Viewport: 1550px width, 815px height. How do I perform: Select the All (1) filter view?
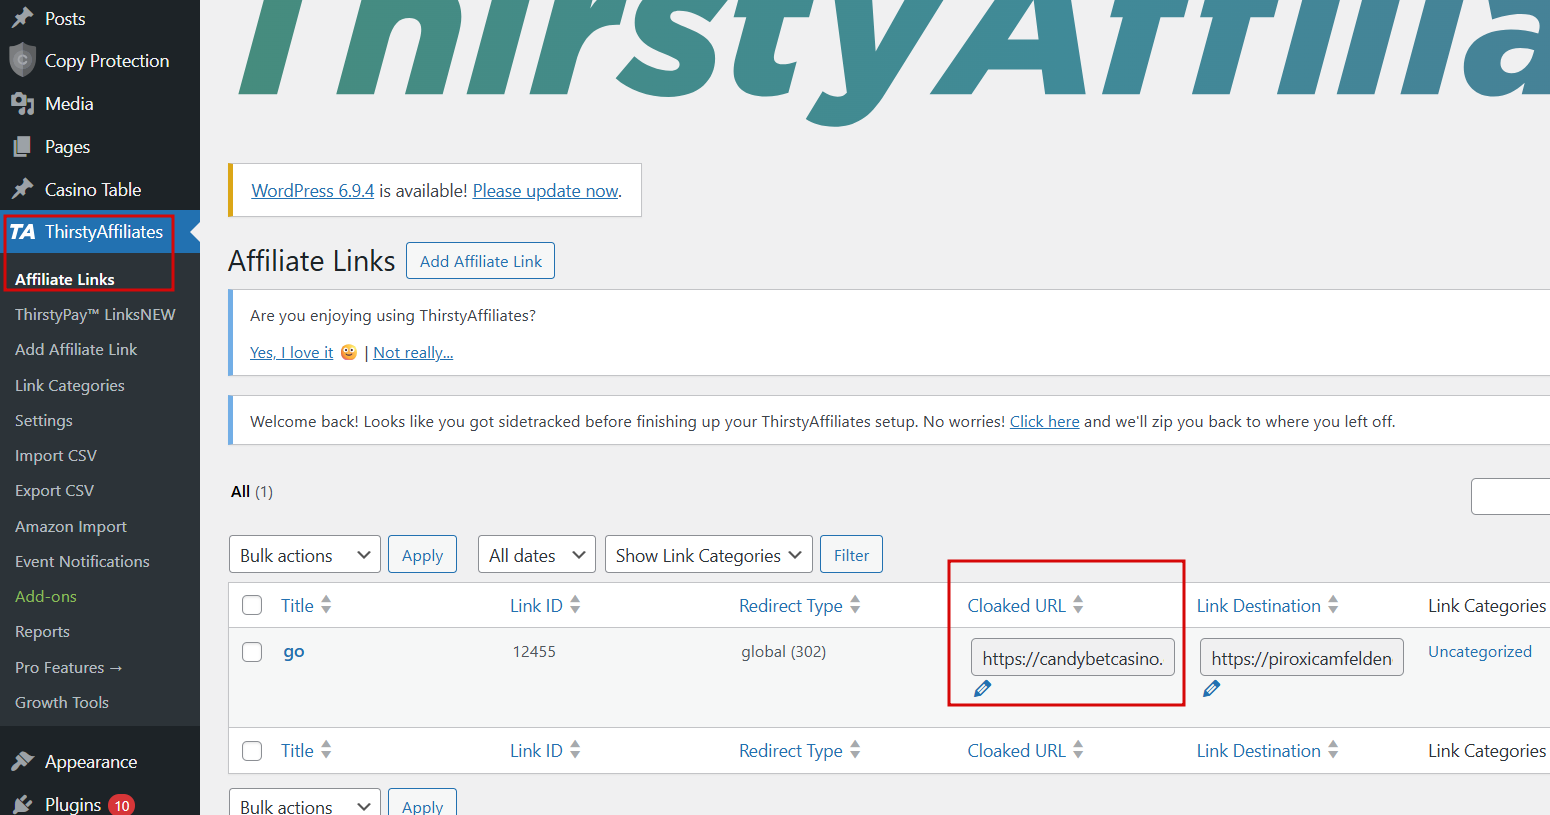point(251,491)
